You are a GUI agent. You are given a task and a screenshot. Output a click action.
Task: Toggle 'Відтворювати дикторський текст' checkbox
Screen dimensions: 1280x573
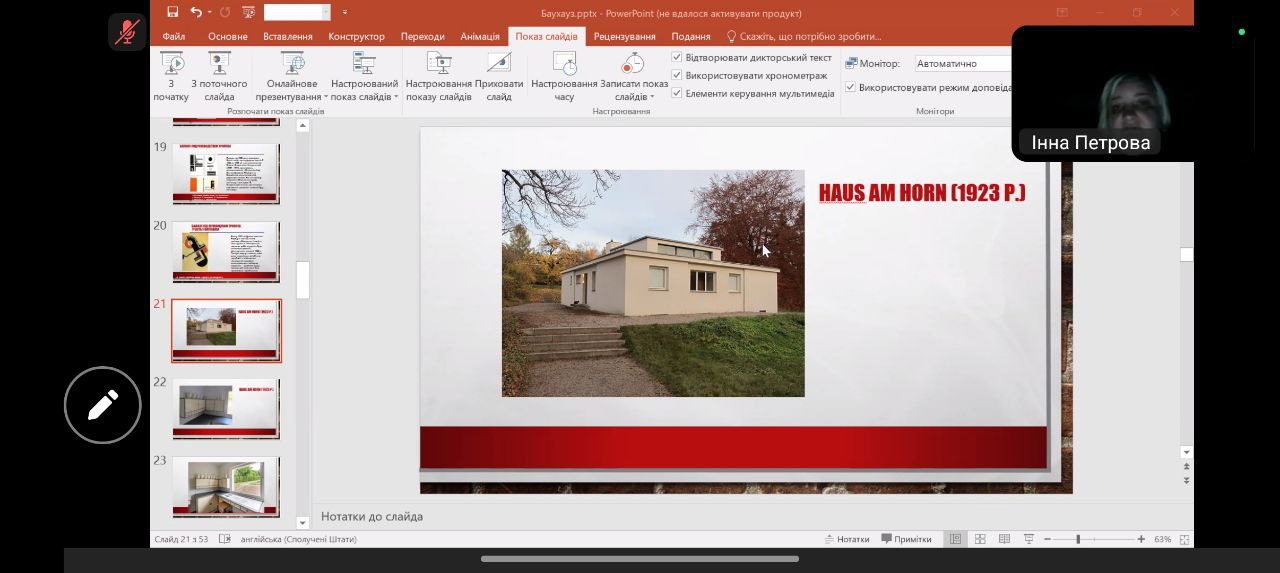(677, 57)
